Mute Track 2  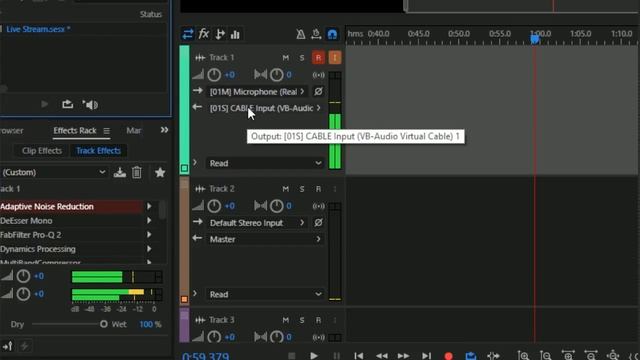click(x=285, y=189)
